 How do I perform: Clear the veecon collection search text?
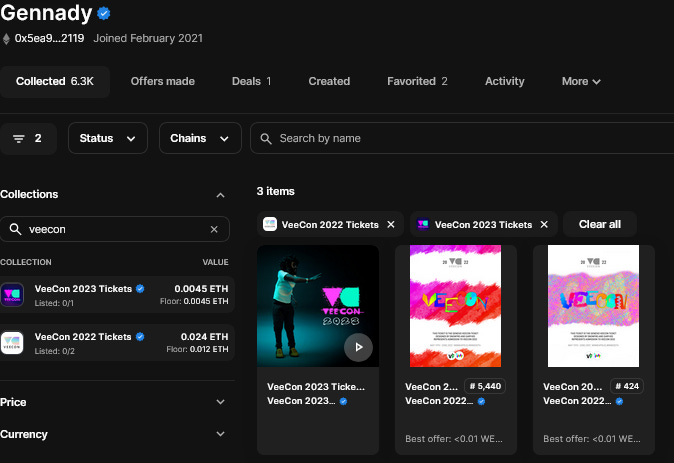pyautogui.click(x=214, y=230)
